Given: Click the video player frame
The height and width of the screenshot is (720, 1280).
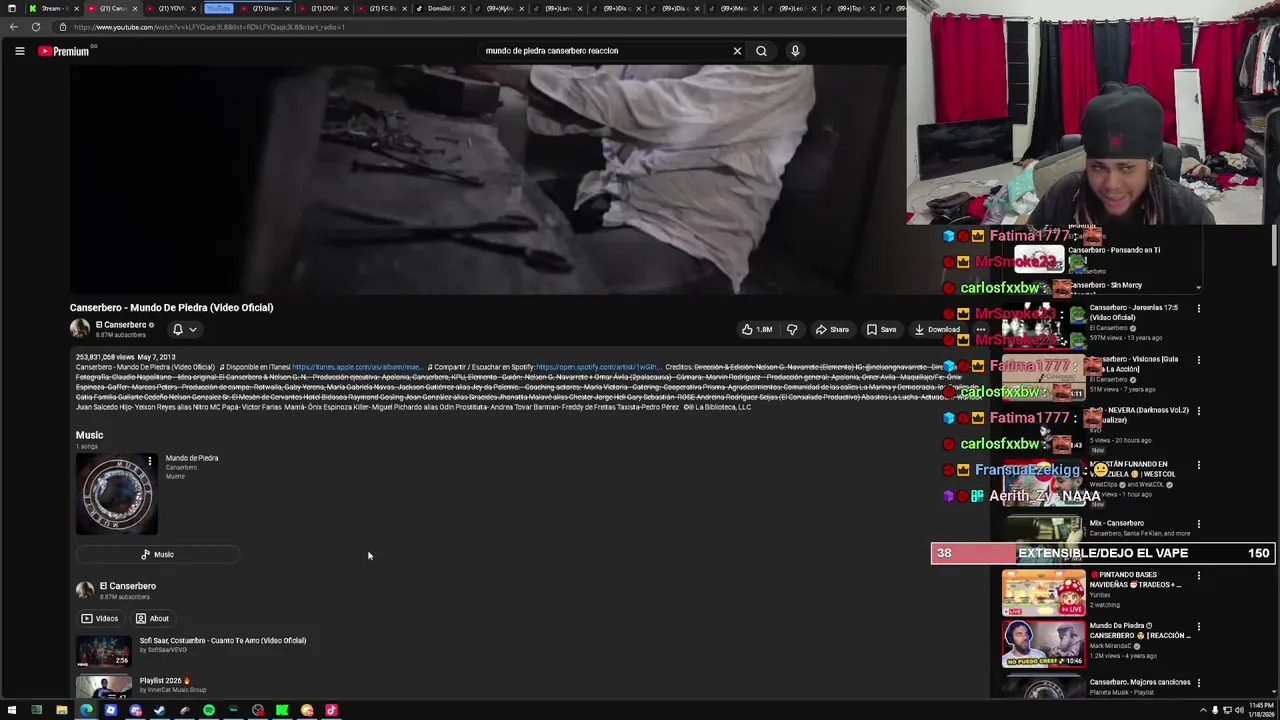Looking at the screenshot, I should 488,180.
